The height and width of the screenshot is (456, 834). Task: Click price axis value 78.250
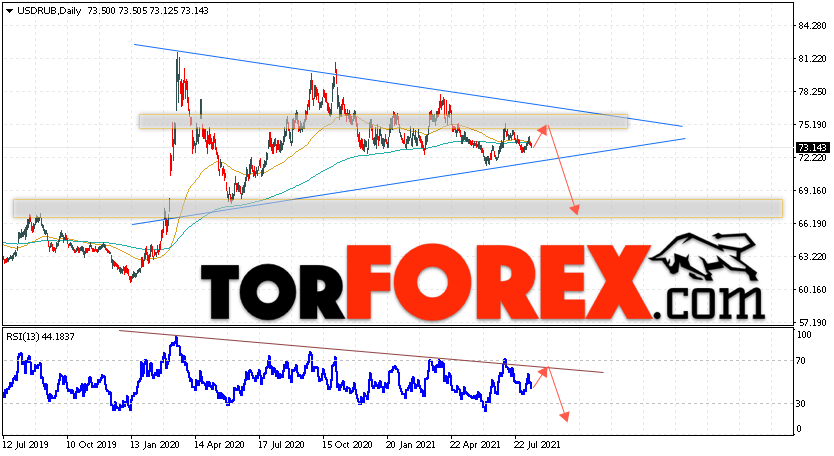tap(812, 92)
